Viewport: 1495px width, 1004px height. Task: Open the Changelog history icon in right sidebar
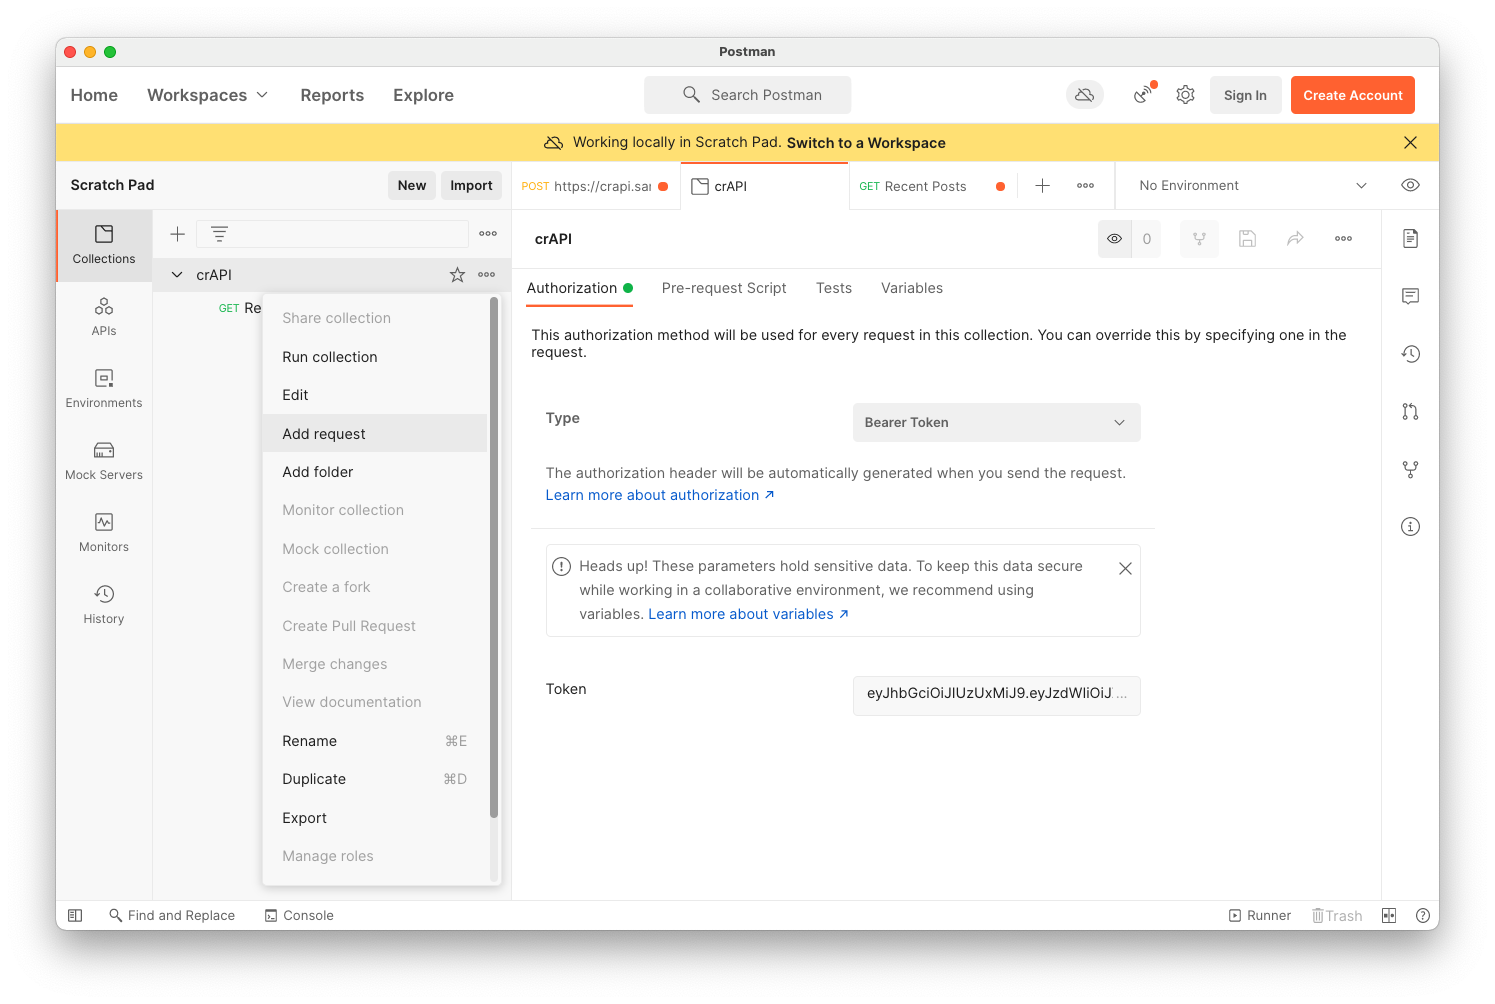click(x=1411, y=354)
